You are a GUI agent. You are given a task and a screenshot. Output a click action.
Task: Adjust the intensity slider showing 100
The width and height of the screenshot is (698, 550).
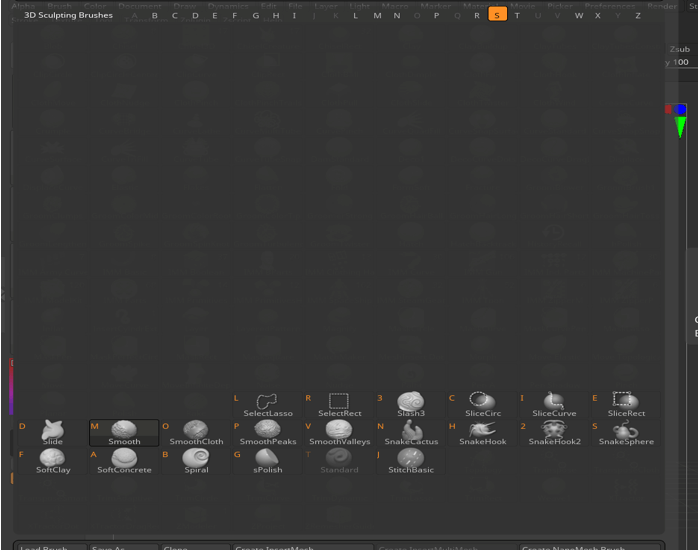[681, 62]
